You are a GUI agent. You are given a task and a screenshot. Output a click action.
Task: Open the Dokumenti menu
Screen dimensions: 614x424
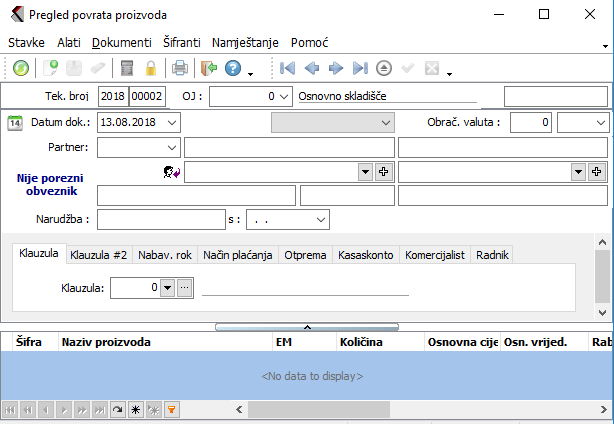click(121, 43)
